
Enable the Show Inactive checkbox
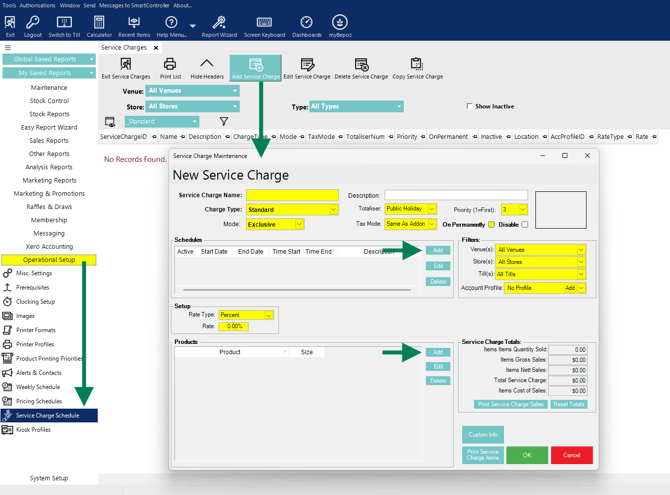click(469, 106)
